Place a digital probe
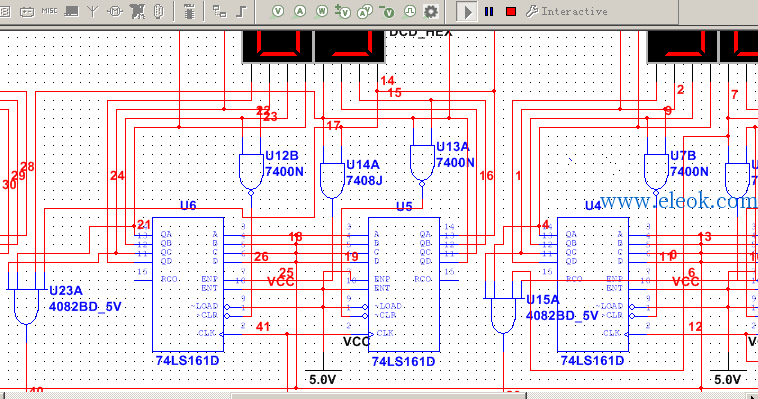This screenshot has height=399, width=758. point(409,11)
